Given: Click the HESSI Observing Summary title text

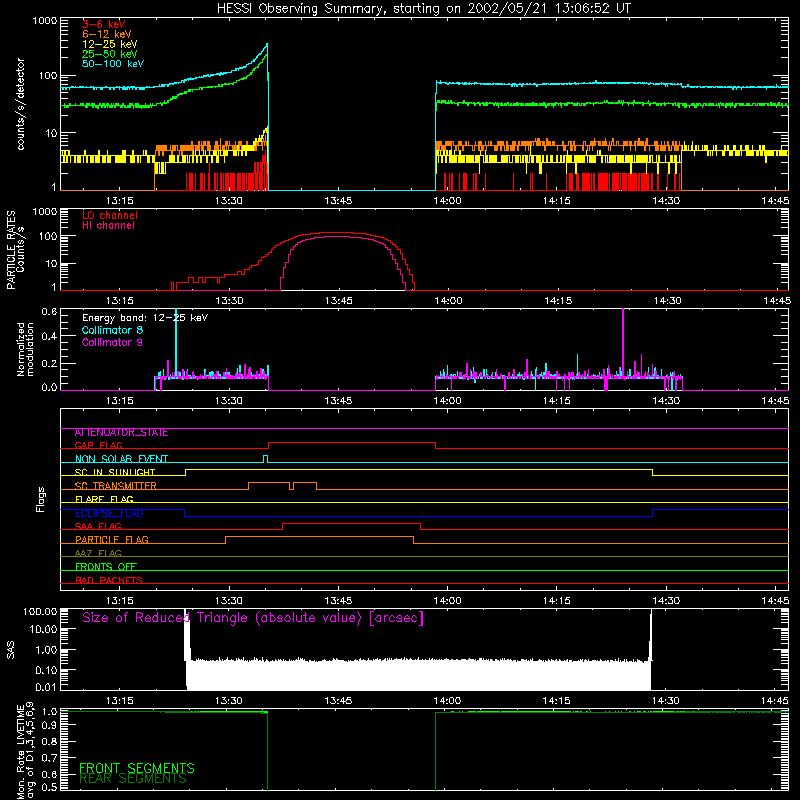Looking at the screenshot, I should [x=423, y=9].
